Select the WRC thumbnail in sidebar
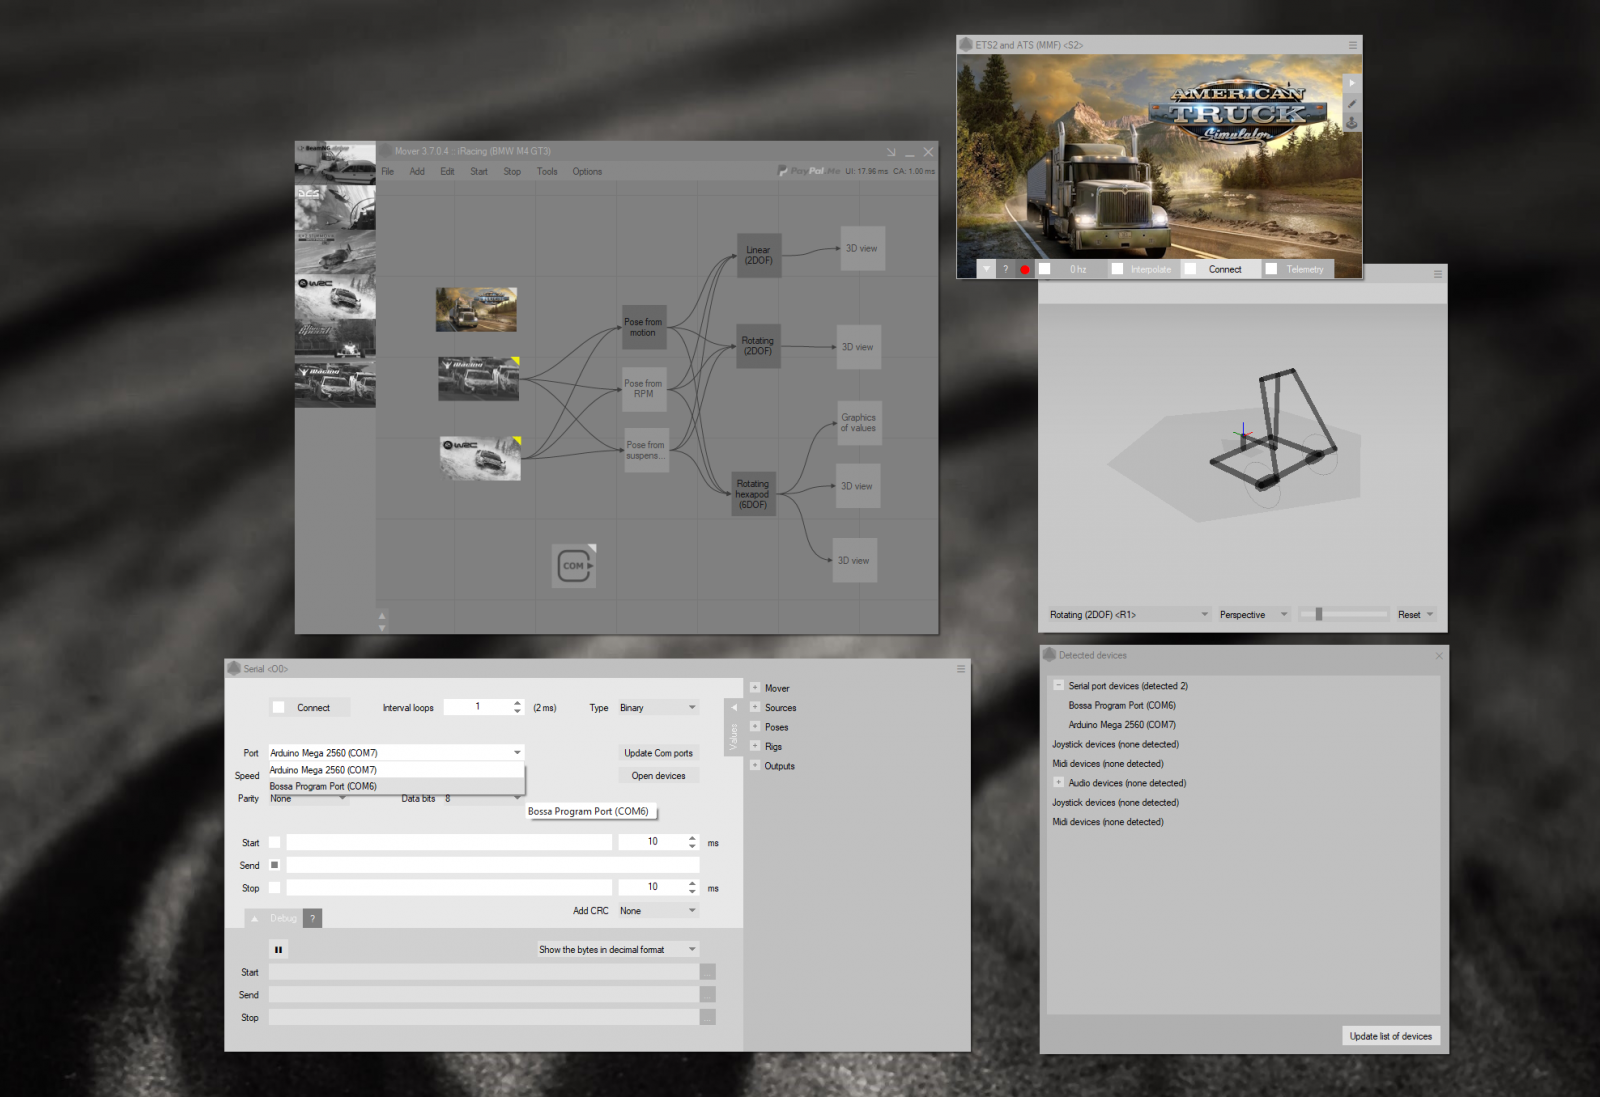Viewport: 1600px width, 1097px height. point(335,297)
